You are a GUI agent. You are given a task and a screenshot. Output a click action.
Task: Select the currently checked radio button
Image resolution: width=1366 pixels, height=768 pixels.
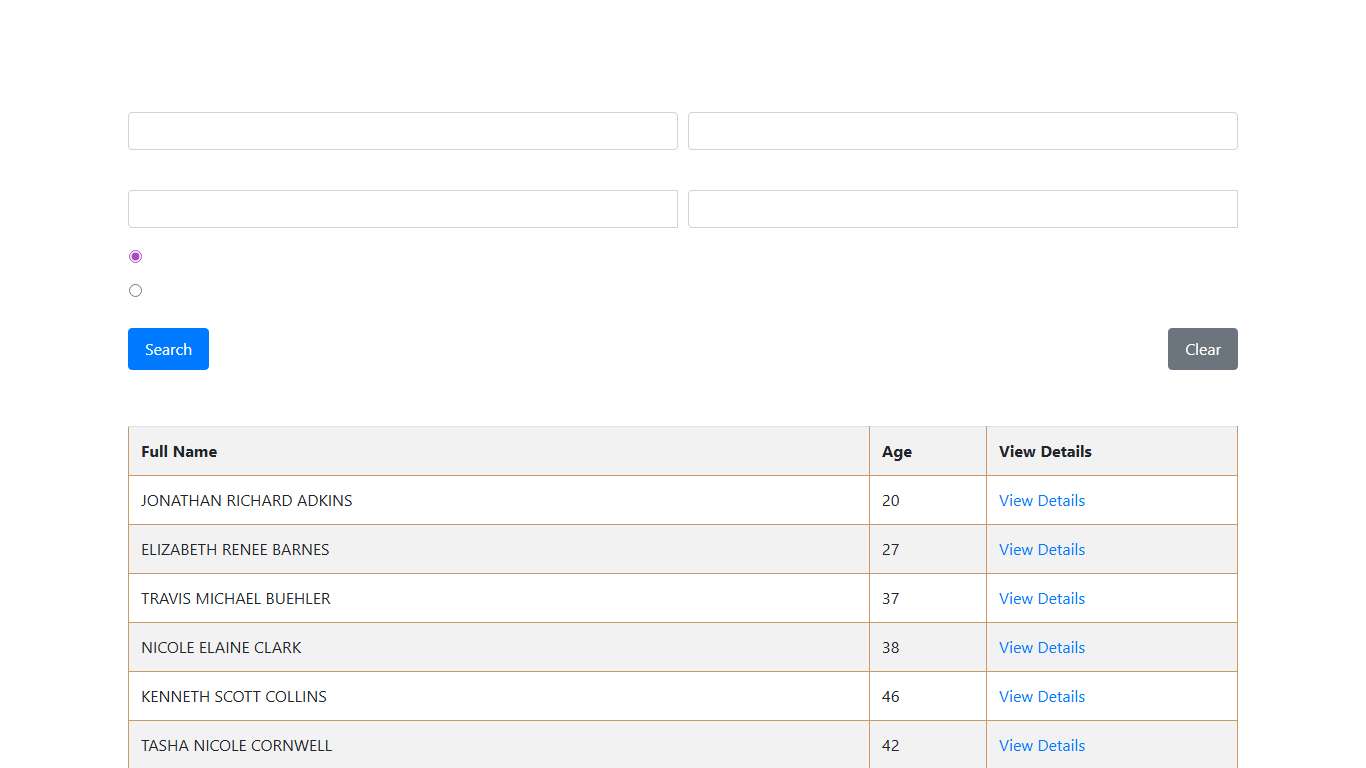(136, 257)
